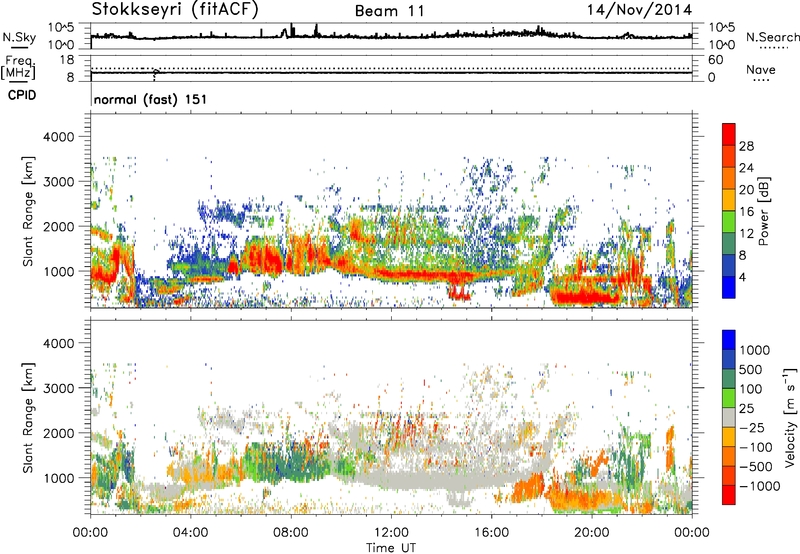Click the red bottom of the Velocity colorbar
Screen dimensions: 800x554
pyautogui.click(x=729, y=495)
